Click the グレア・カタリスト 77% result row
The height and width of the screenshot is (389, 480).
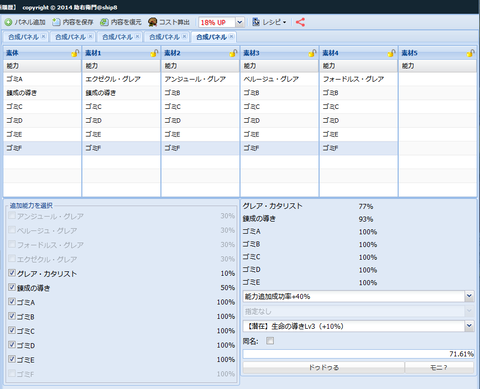358,206
